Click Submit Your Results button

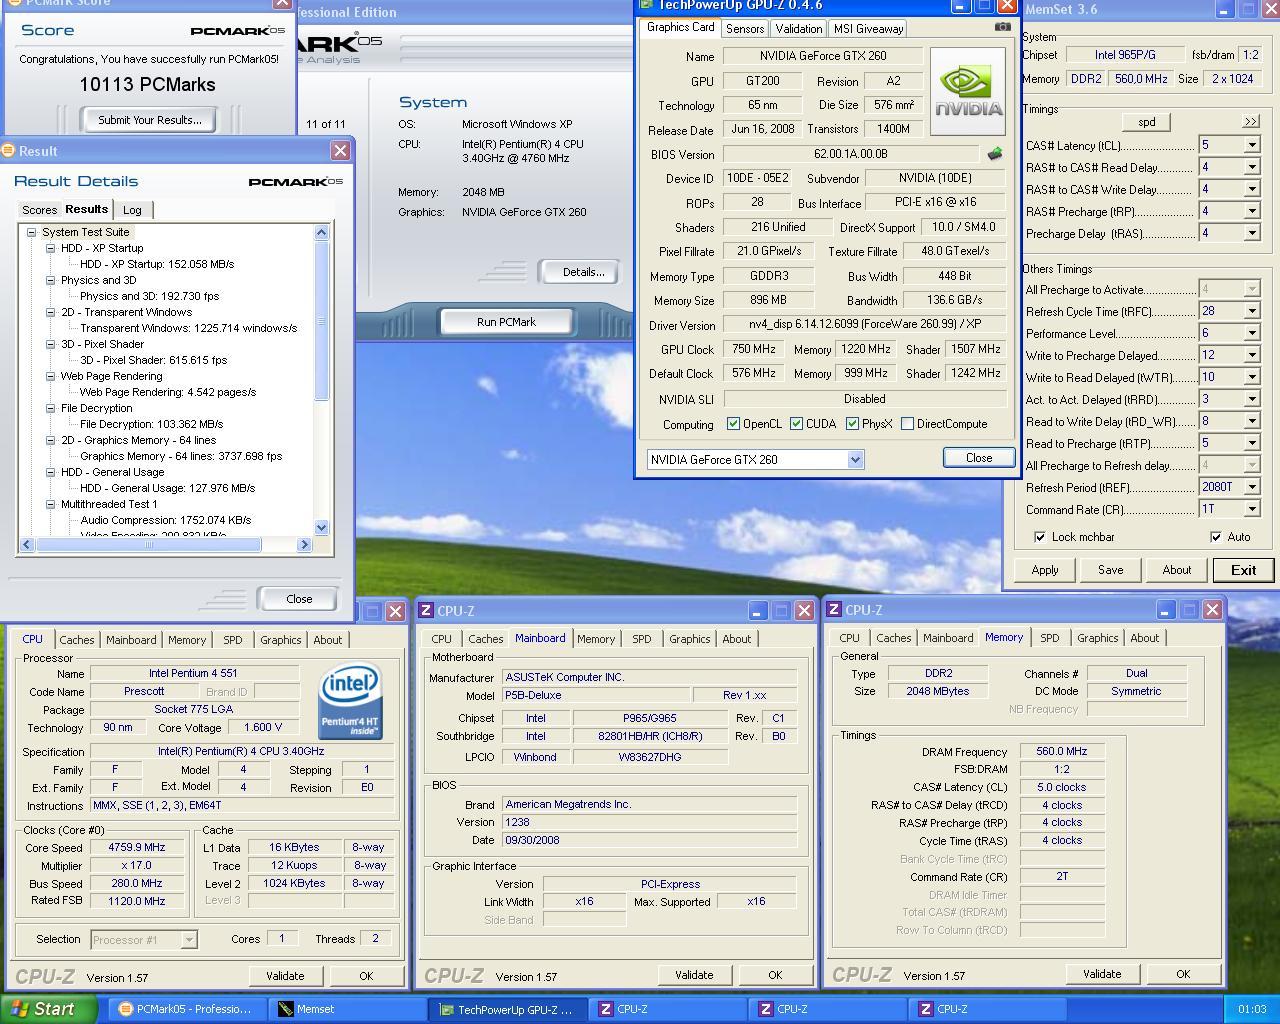point(149,120)
